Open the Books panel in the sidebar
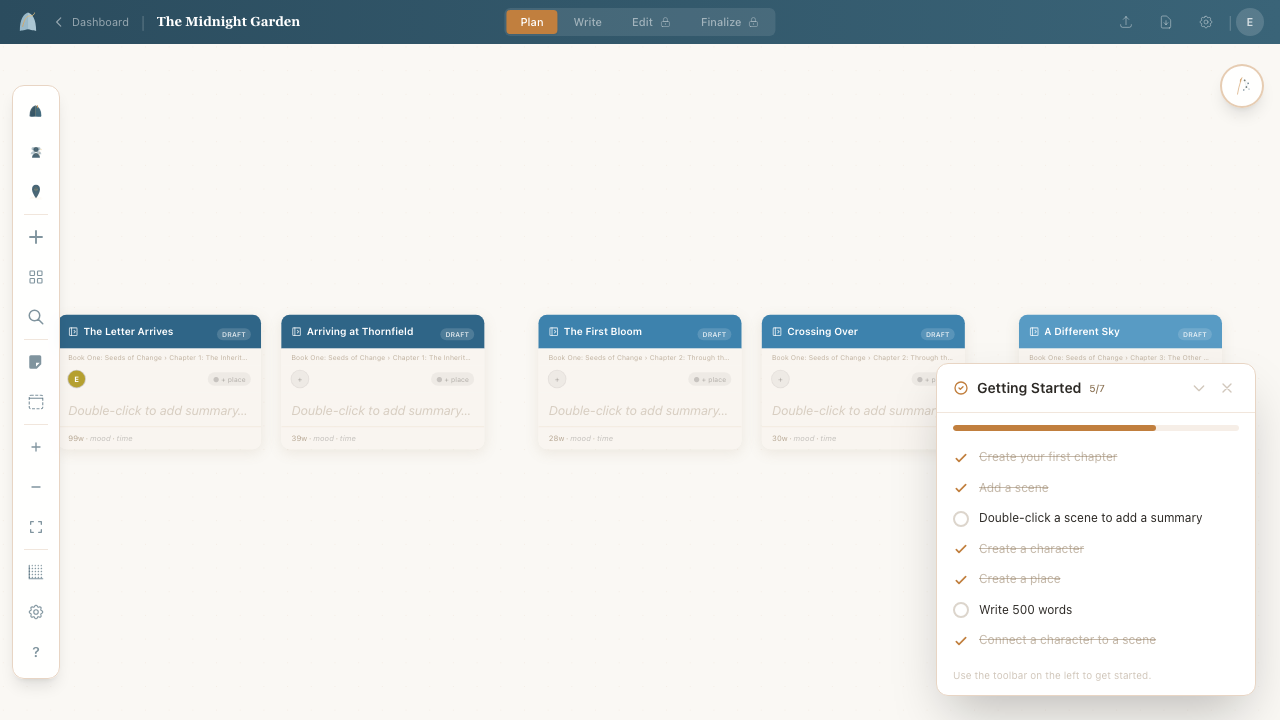 click(x=36, y=111)
